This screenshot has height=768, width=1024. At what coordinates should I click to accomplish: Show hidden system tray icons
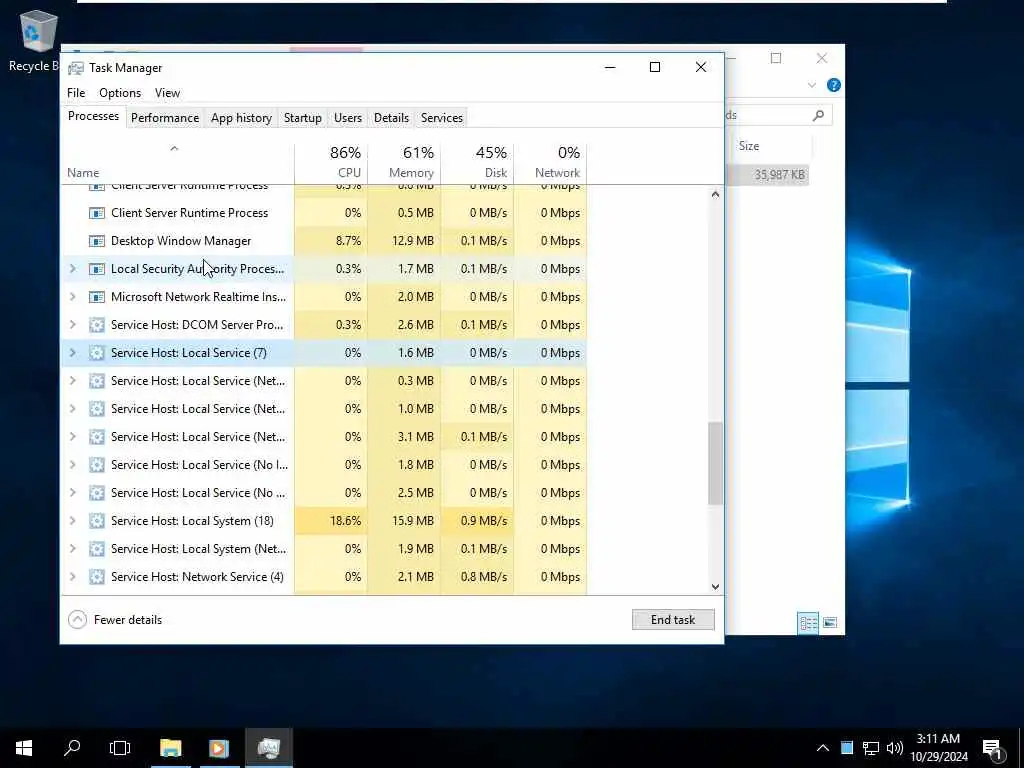pos(823,748)
